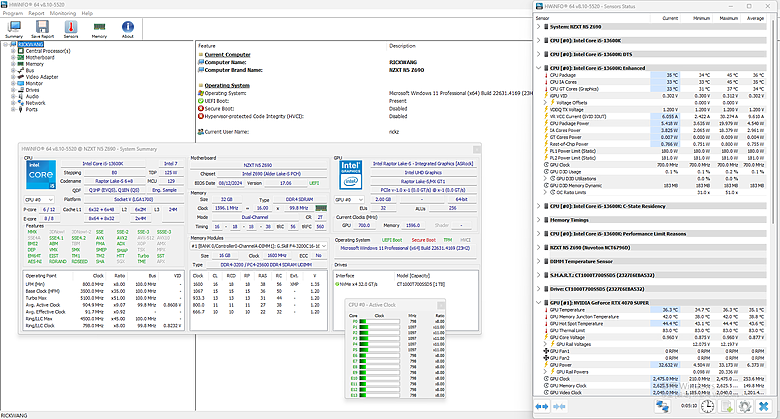Viewport: 780px width, 419px height.
Task: Expand sensors view with blue outward arrows
Action: pos(541,407)
